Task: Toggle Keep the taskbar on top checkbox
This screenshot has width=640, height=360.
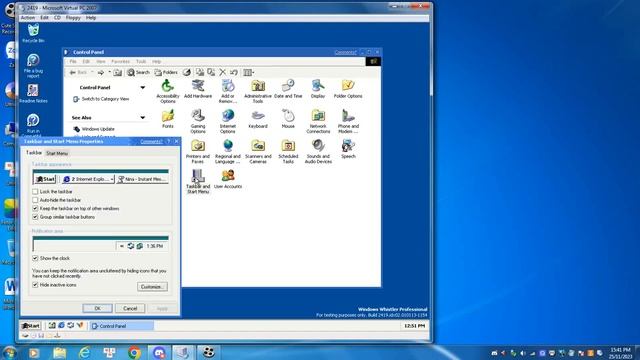Action: click(x=35, y=209)
